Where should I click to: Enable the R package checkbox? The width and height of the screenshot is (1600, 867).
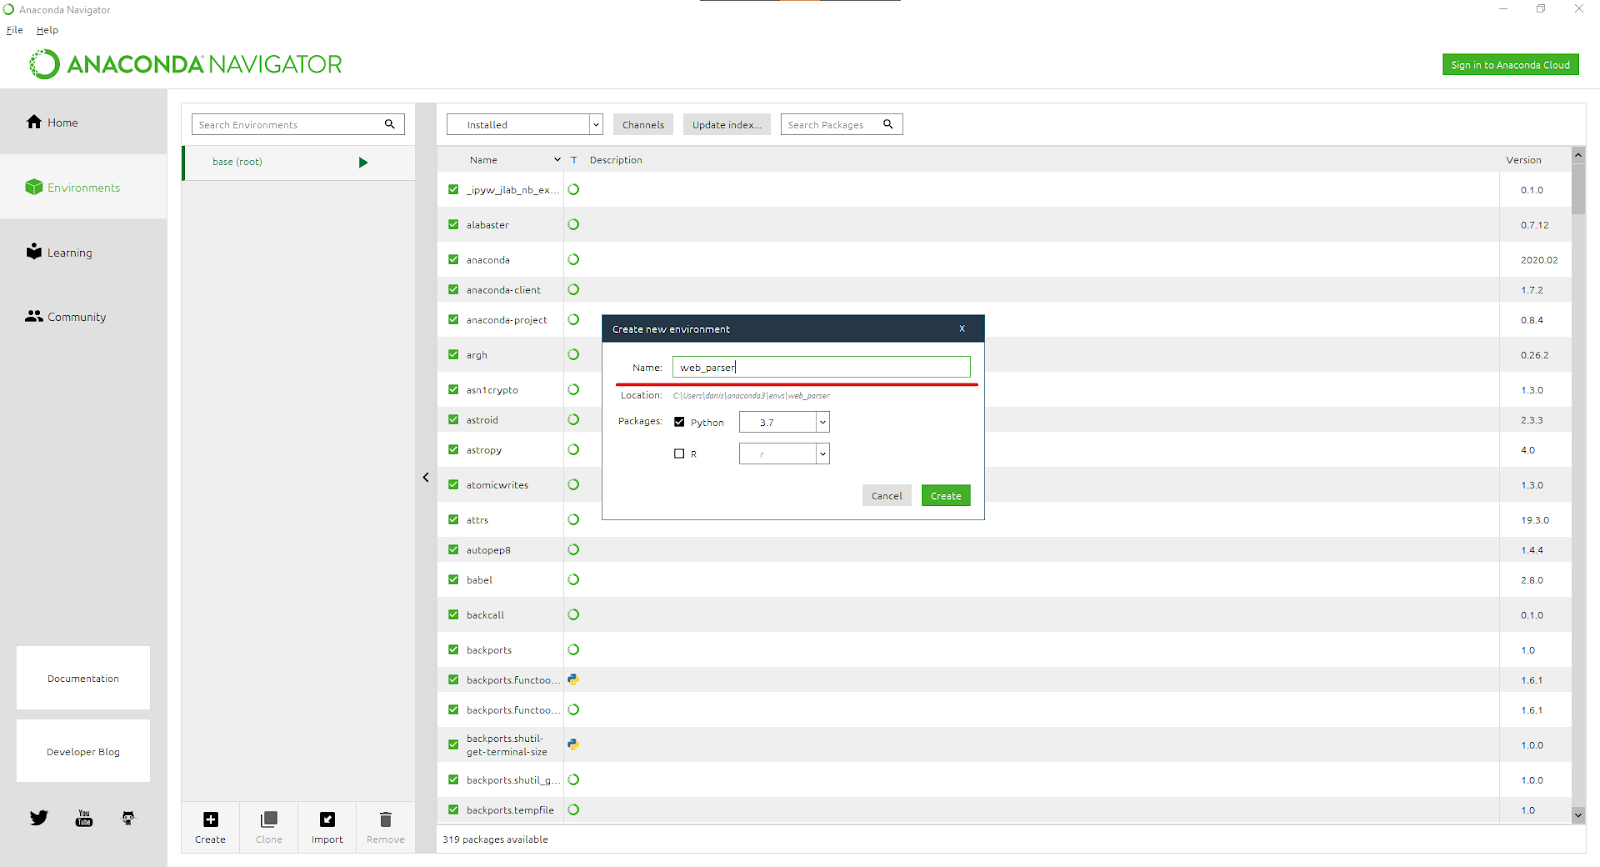click(679, 453)
